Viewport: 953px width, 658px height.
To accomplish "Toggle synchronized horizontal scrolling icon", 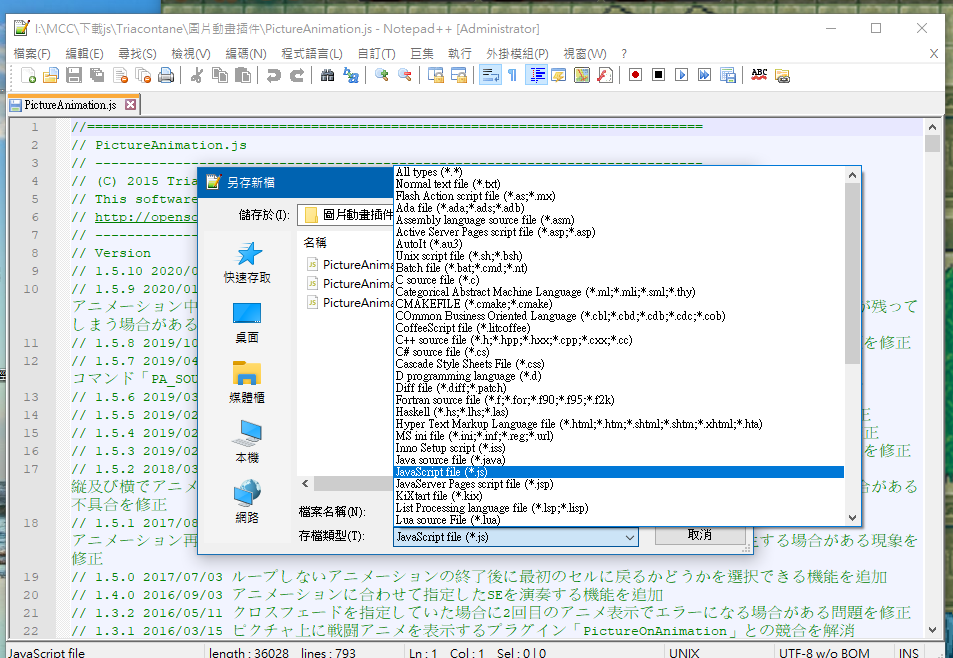I will (x=459, y=75).
